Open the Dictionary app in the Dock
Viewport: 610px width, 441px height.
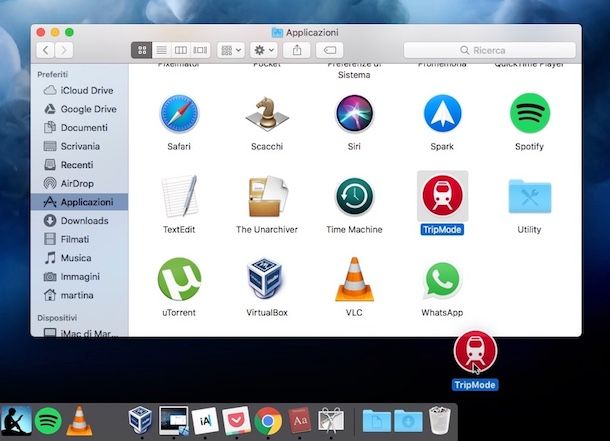click(300, 420)
